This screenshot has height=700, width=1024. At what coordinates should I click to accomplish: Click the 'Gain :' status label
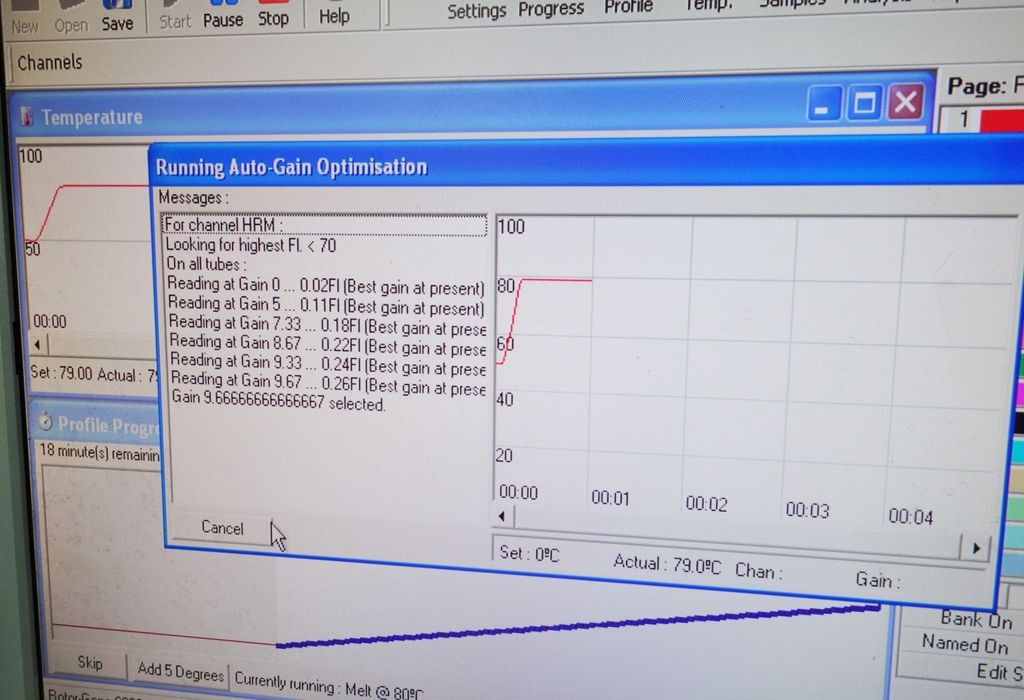pyautogui.click(x=878, y=580)
